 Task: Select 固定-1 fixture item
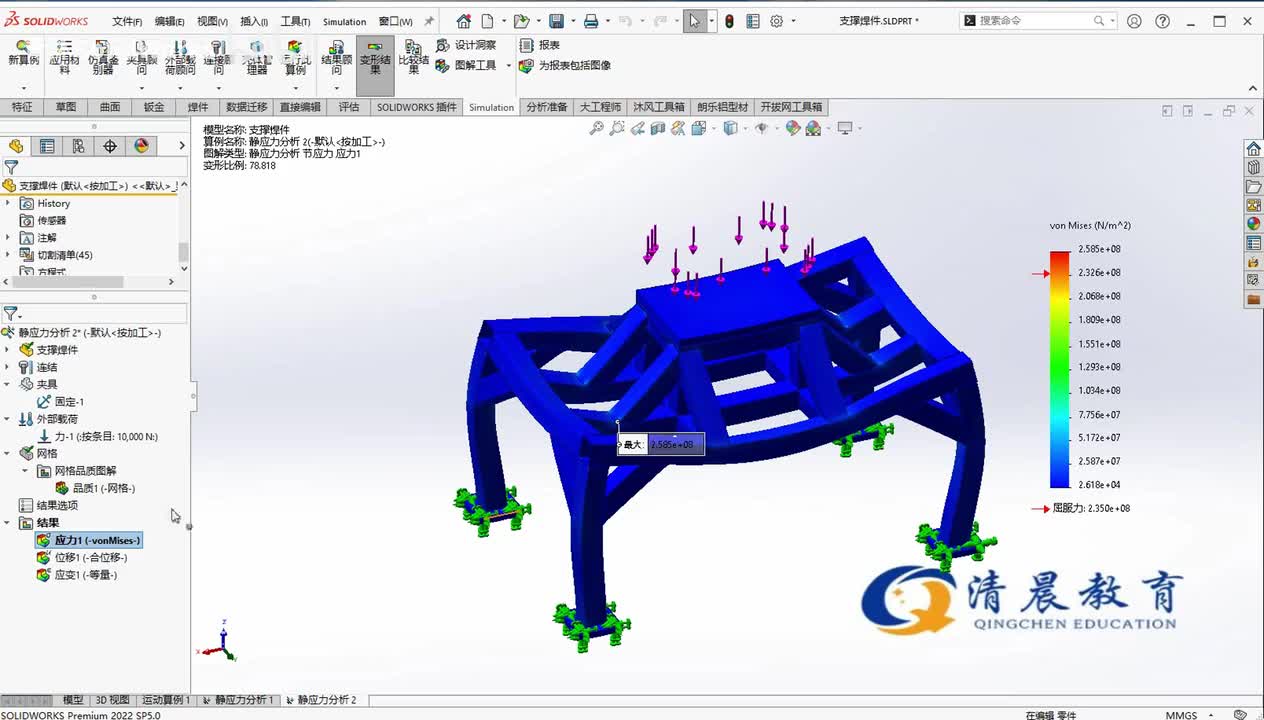click(60, 401)
